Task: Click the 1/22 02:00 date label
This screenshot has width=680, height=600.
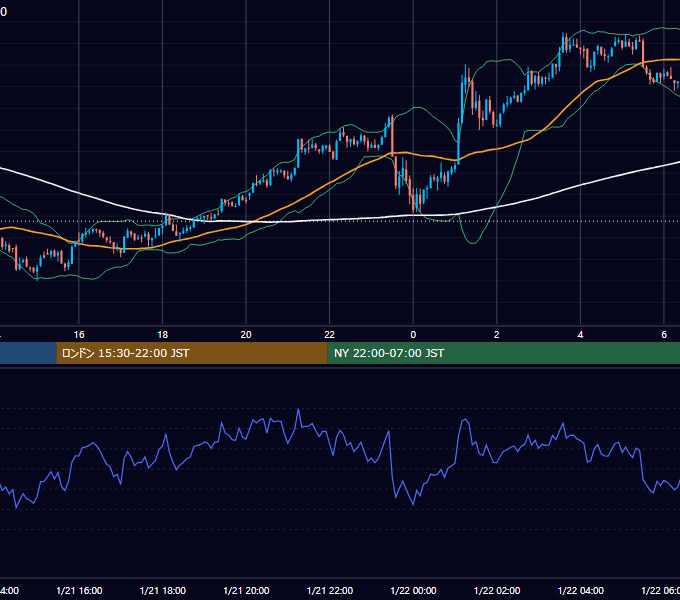Action: point(497,590)
